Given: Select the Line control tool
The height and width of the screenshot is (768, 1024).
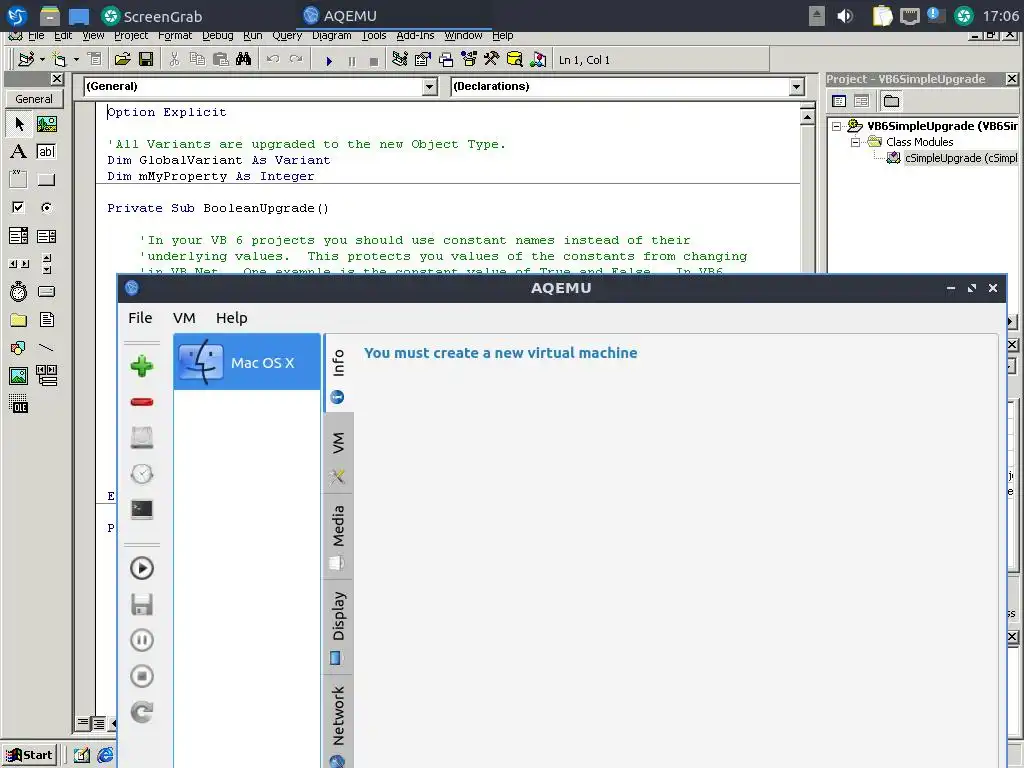Looking at the screenshot, I should tap(46, 347).
